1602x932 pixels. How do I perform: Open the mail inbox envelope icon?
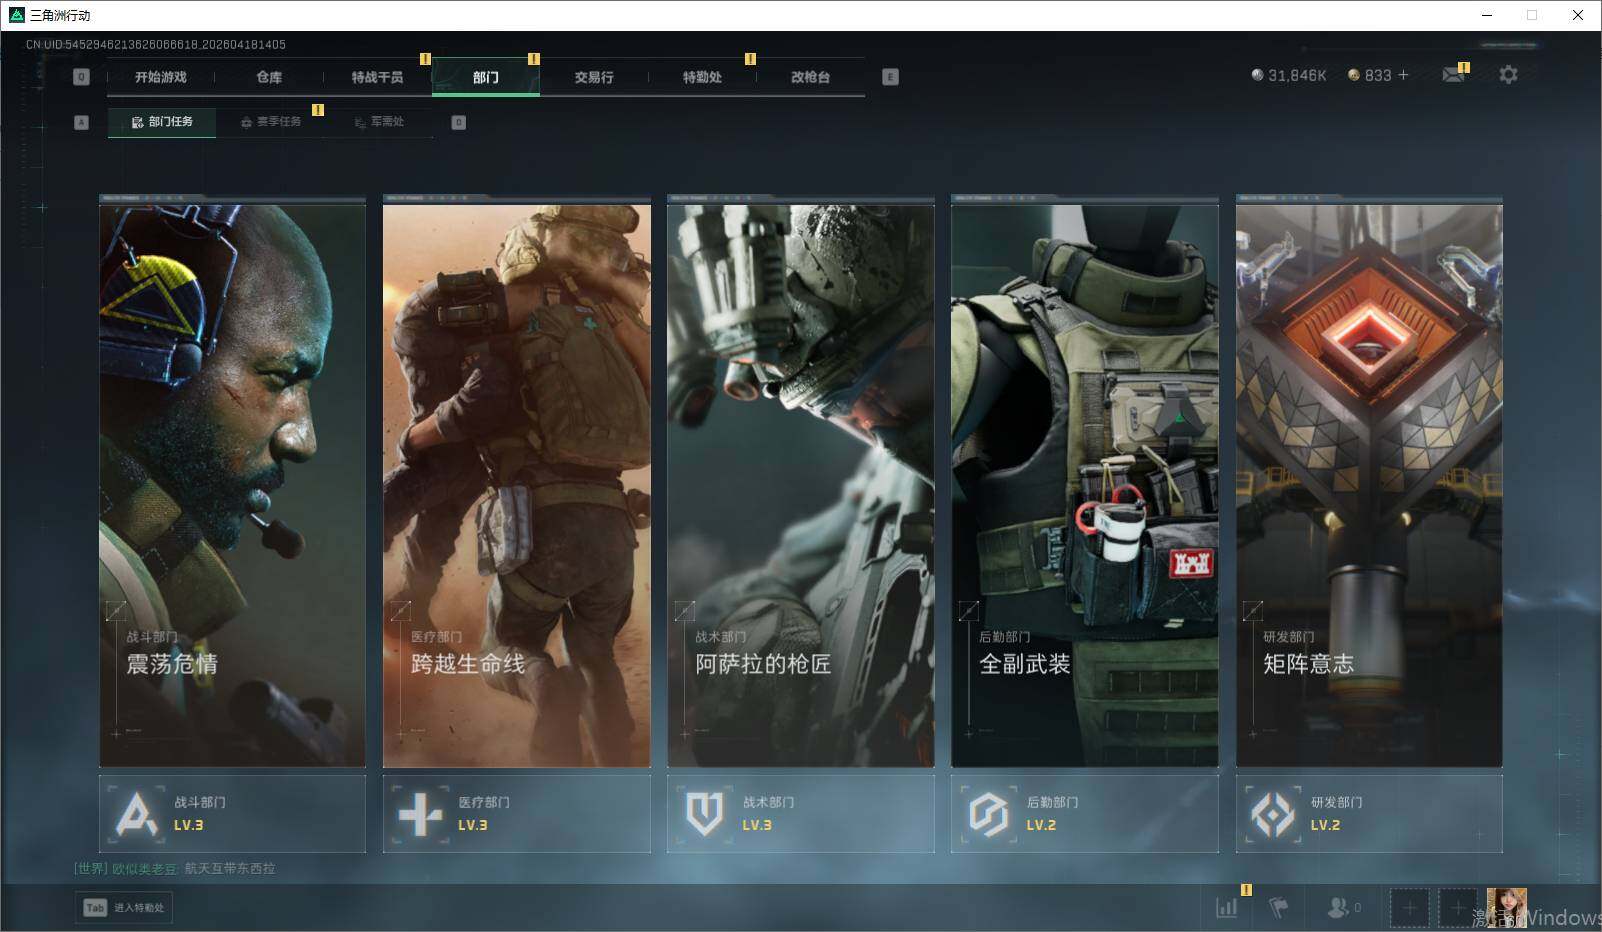[x=1453, y=75]
